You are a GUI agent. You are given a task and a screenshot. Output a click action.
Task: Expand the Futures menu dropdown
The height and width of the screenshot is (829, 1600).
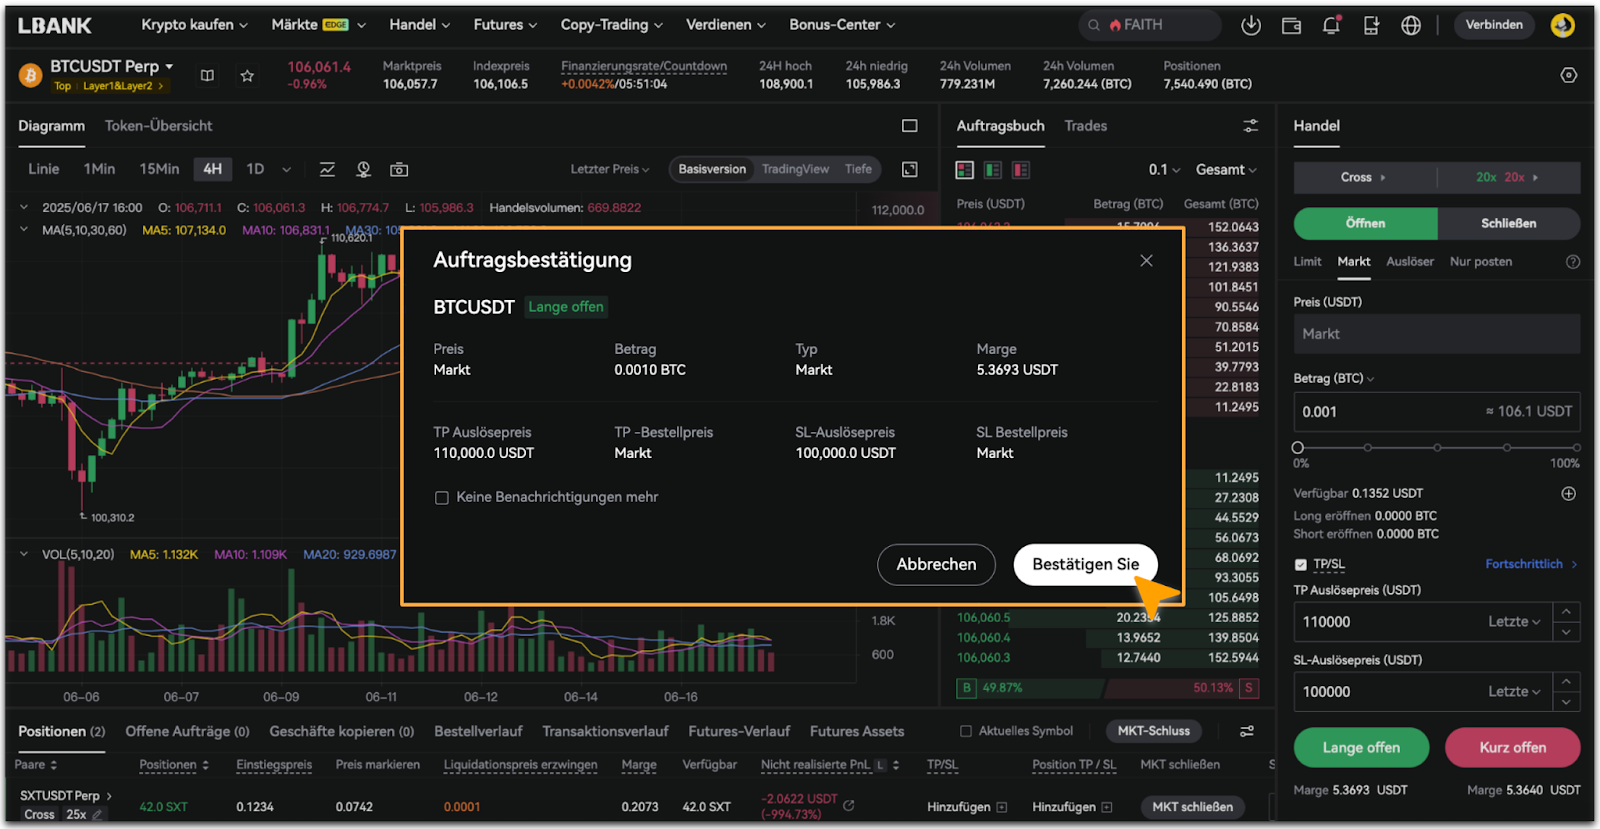coord(505,25)
